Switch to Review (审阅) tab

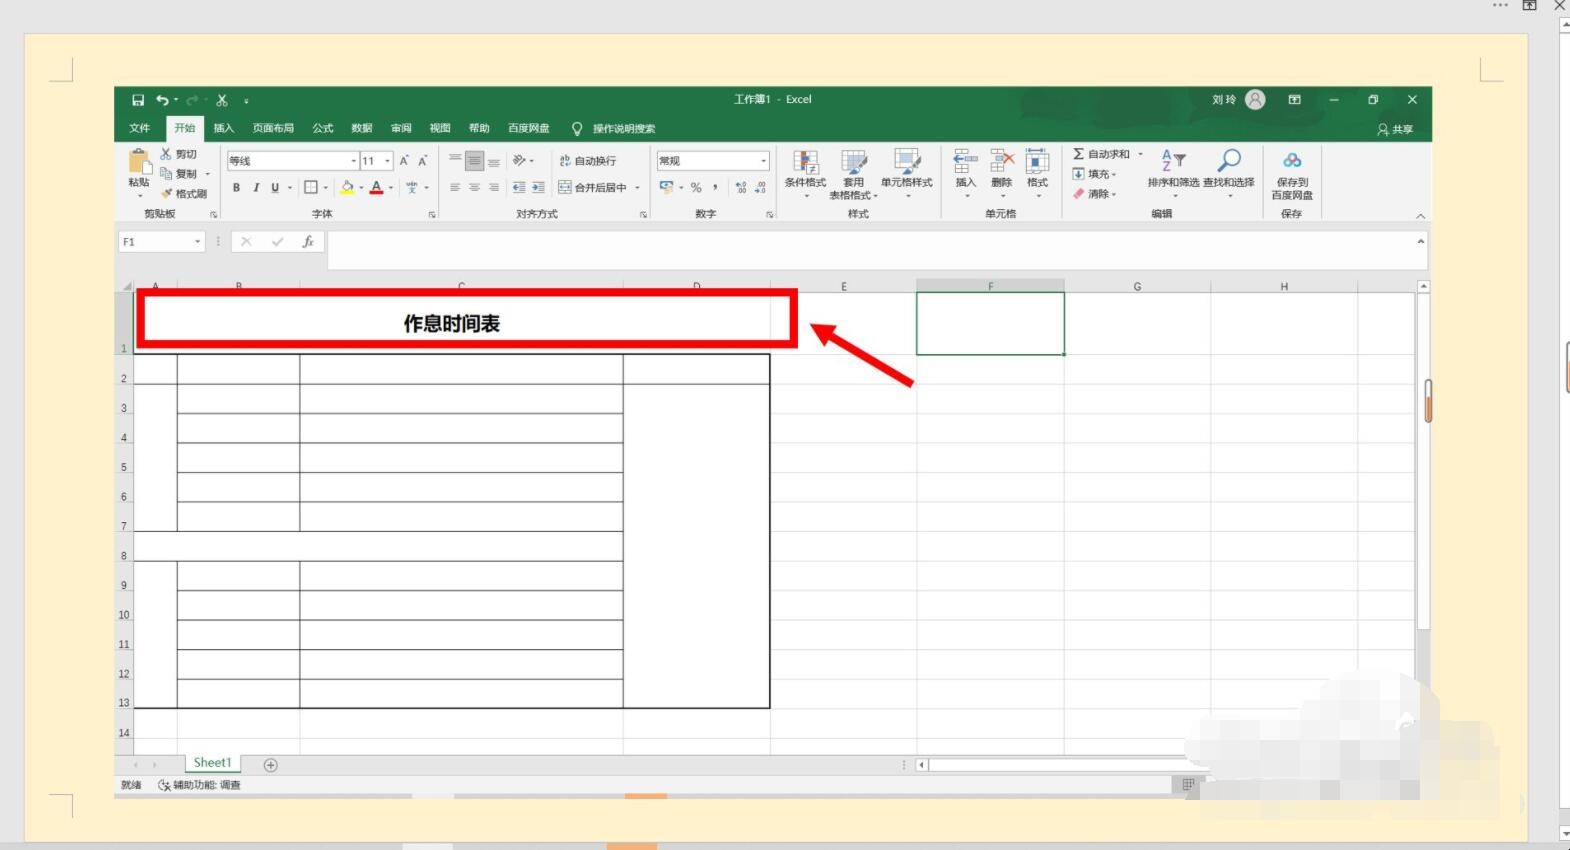click(x=401, y=128)
